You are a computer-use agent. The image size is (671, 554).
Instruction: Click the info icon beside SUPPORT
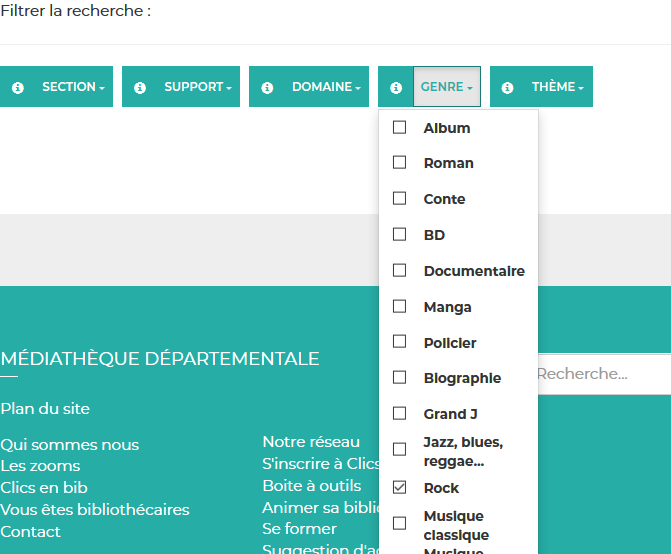[140, 88]
